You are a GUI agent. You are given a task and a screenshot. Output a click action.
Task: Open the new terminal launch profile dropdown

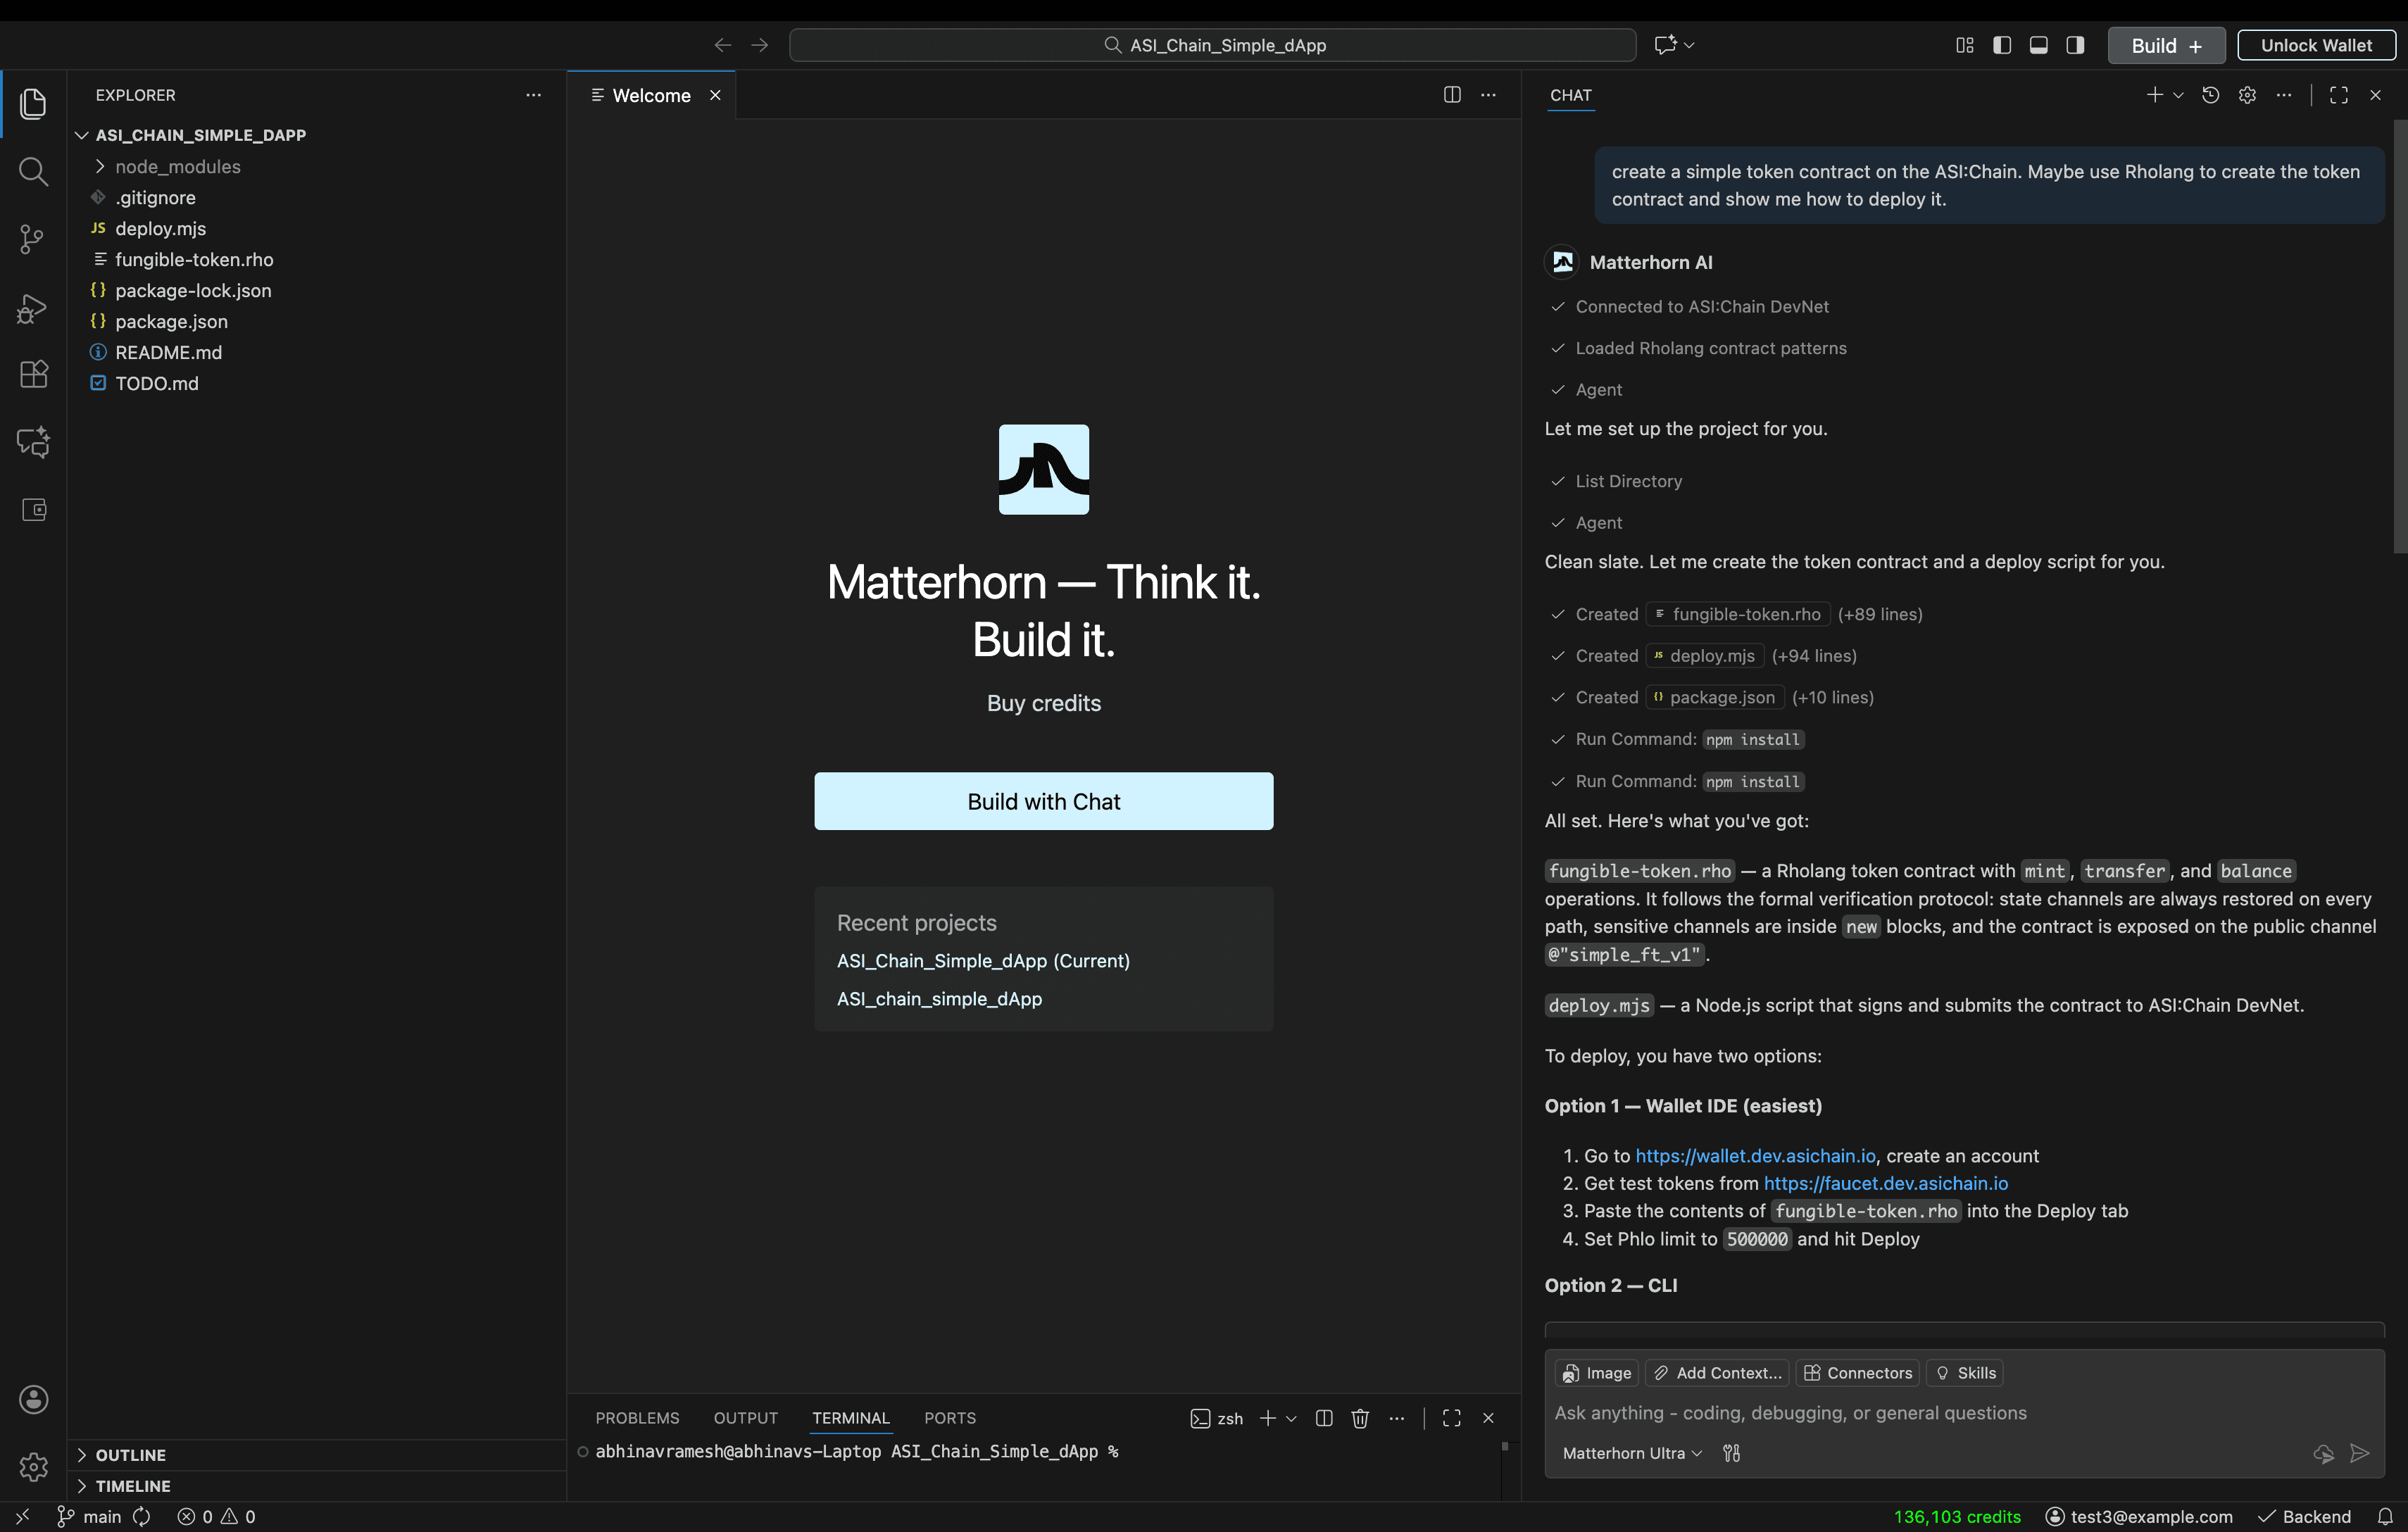coord(1292,1418)
